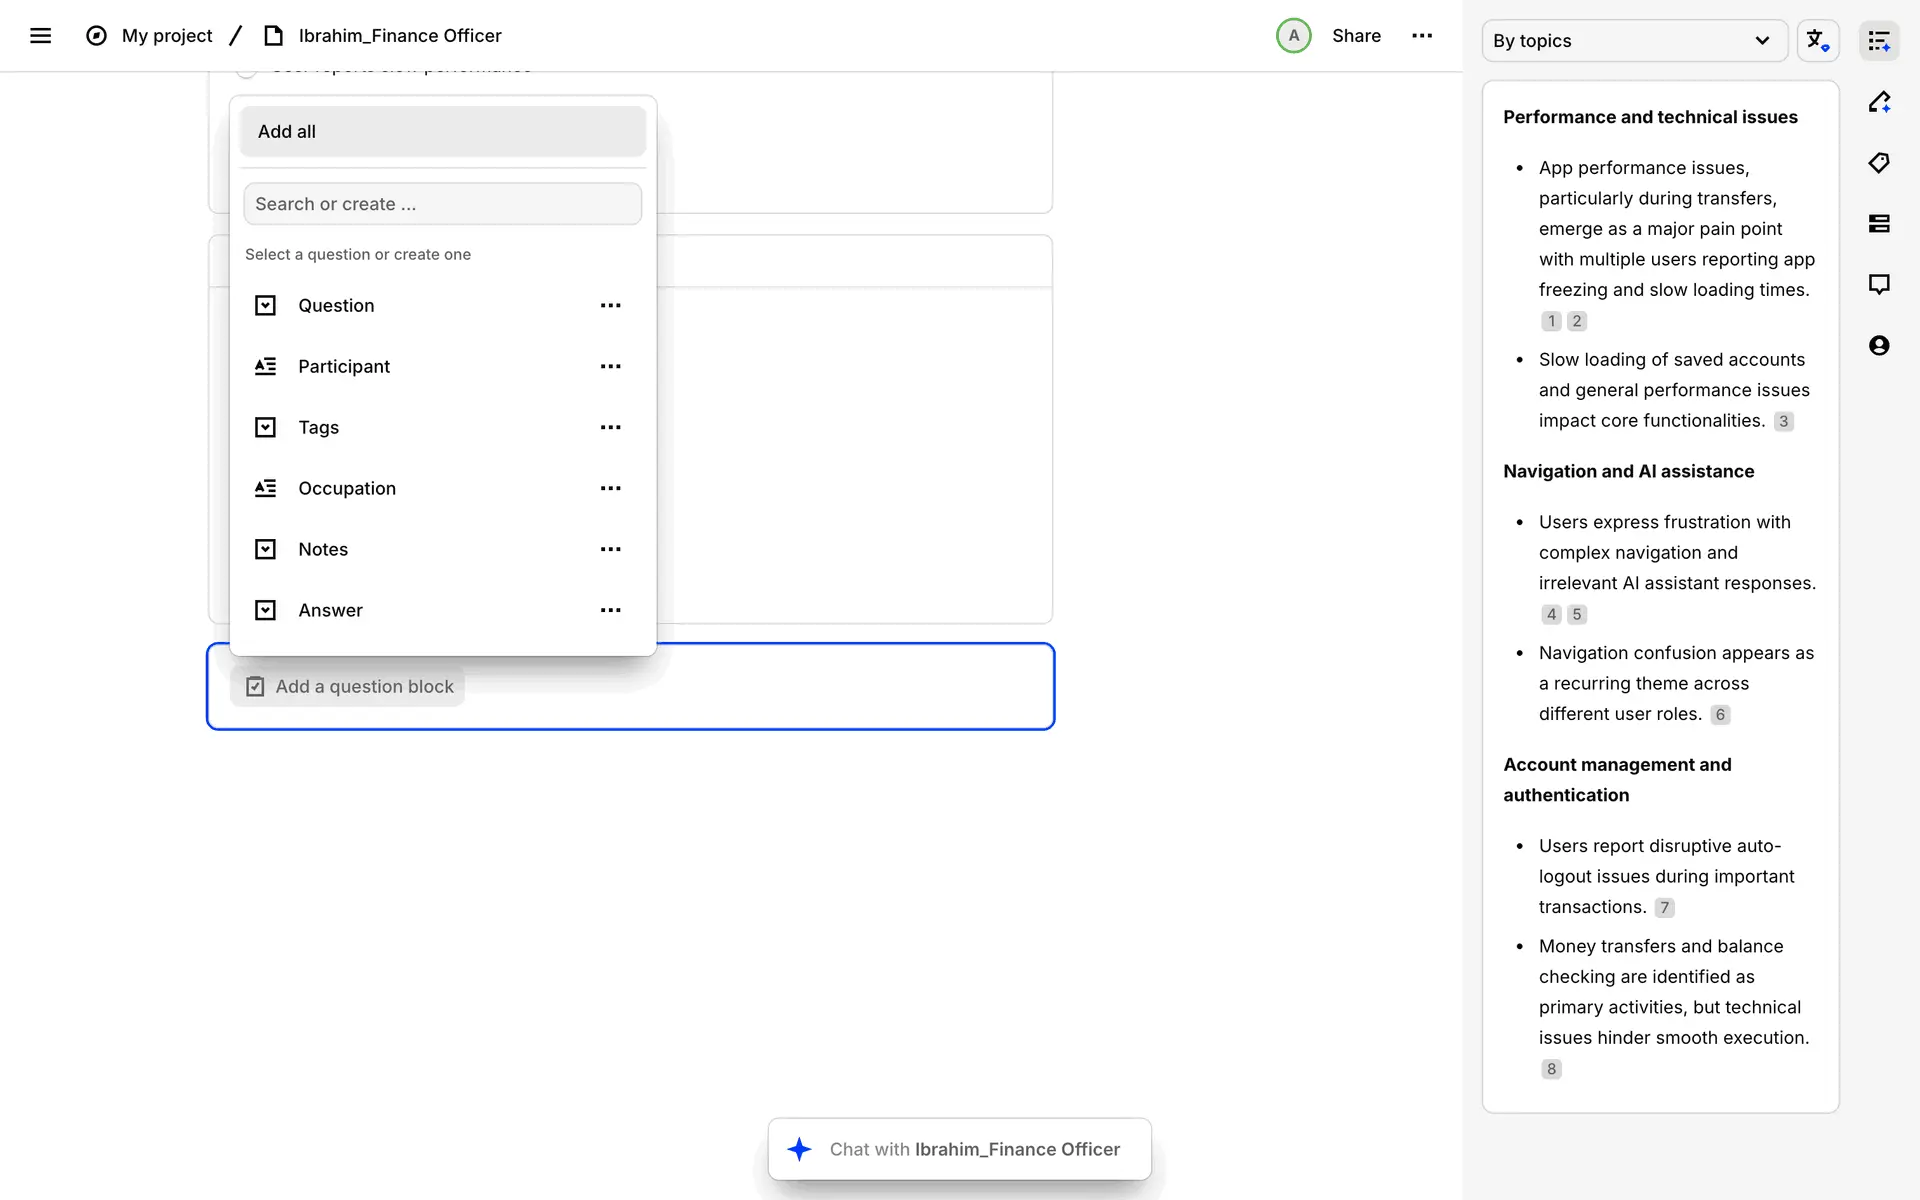Open the participant profile icon
The image size is (1920, 1200).
click(x=1879, y=346)
